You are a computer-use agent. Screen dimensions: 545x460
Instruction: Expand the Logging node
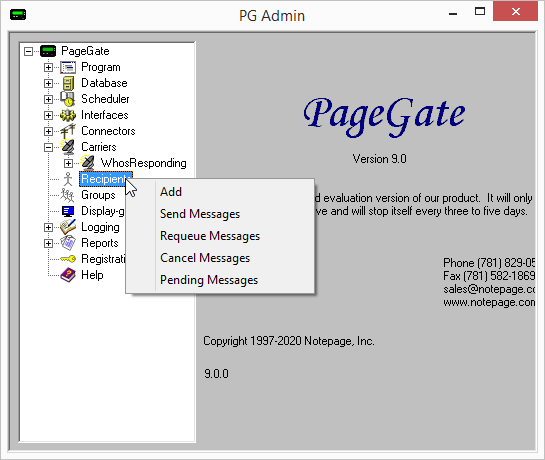pos(48,227)
